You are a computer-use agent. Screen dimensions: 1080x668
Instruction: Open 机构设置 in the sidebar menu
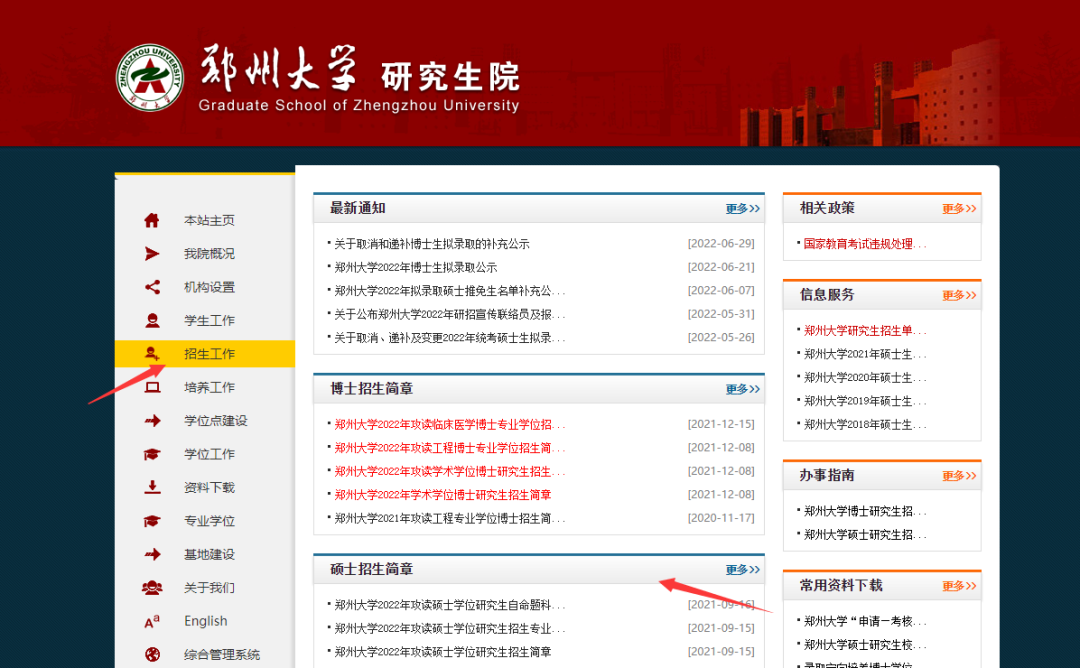[x=209, y=287]
